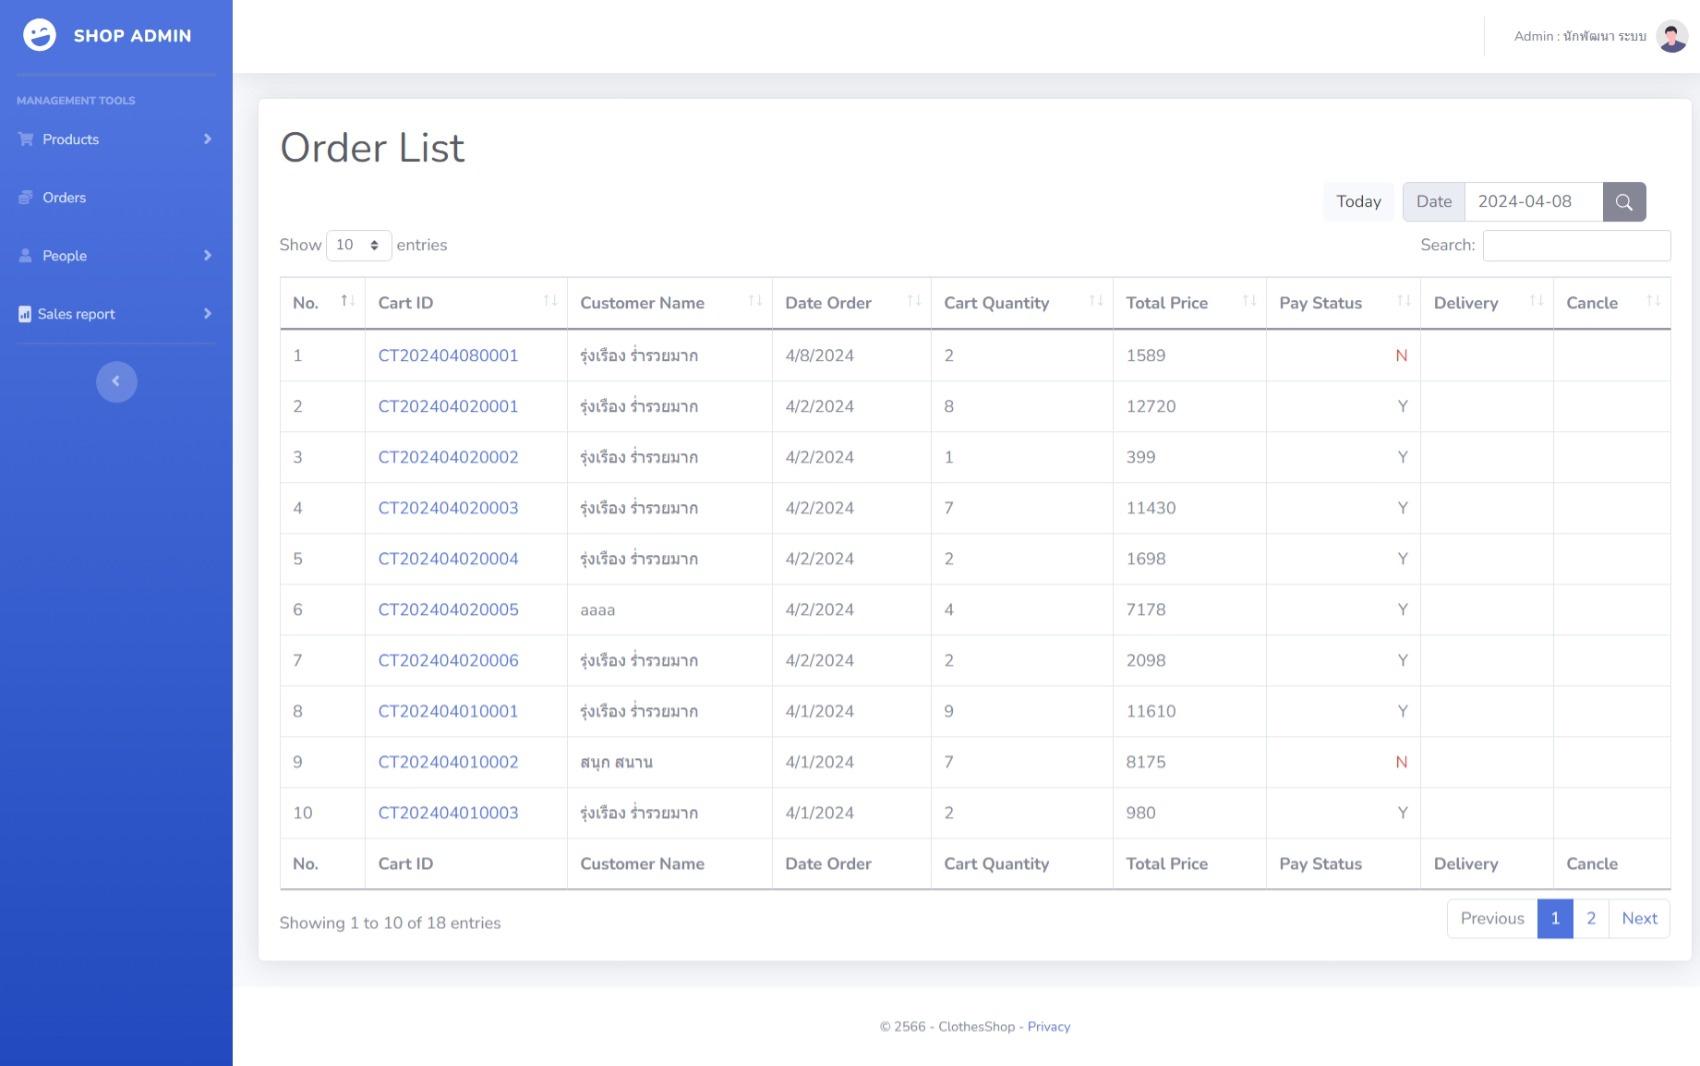
Task: Select the Date filter mode
Action: click(x=1434, y=201)
